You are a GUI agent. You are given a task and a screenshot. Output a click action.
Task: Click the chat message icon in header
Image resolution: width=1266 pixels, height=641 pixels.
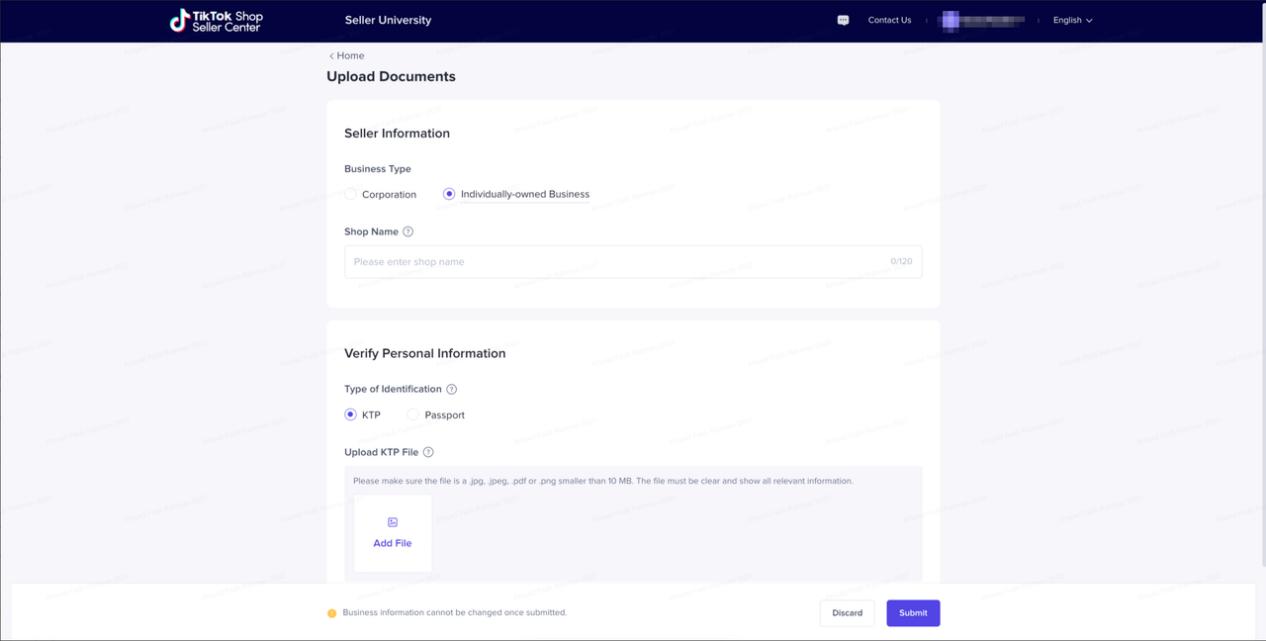click(x=843, y=20)
